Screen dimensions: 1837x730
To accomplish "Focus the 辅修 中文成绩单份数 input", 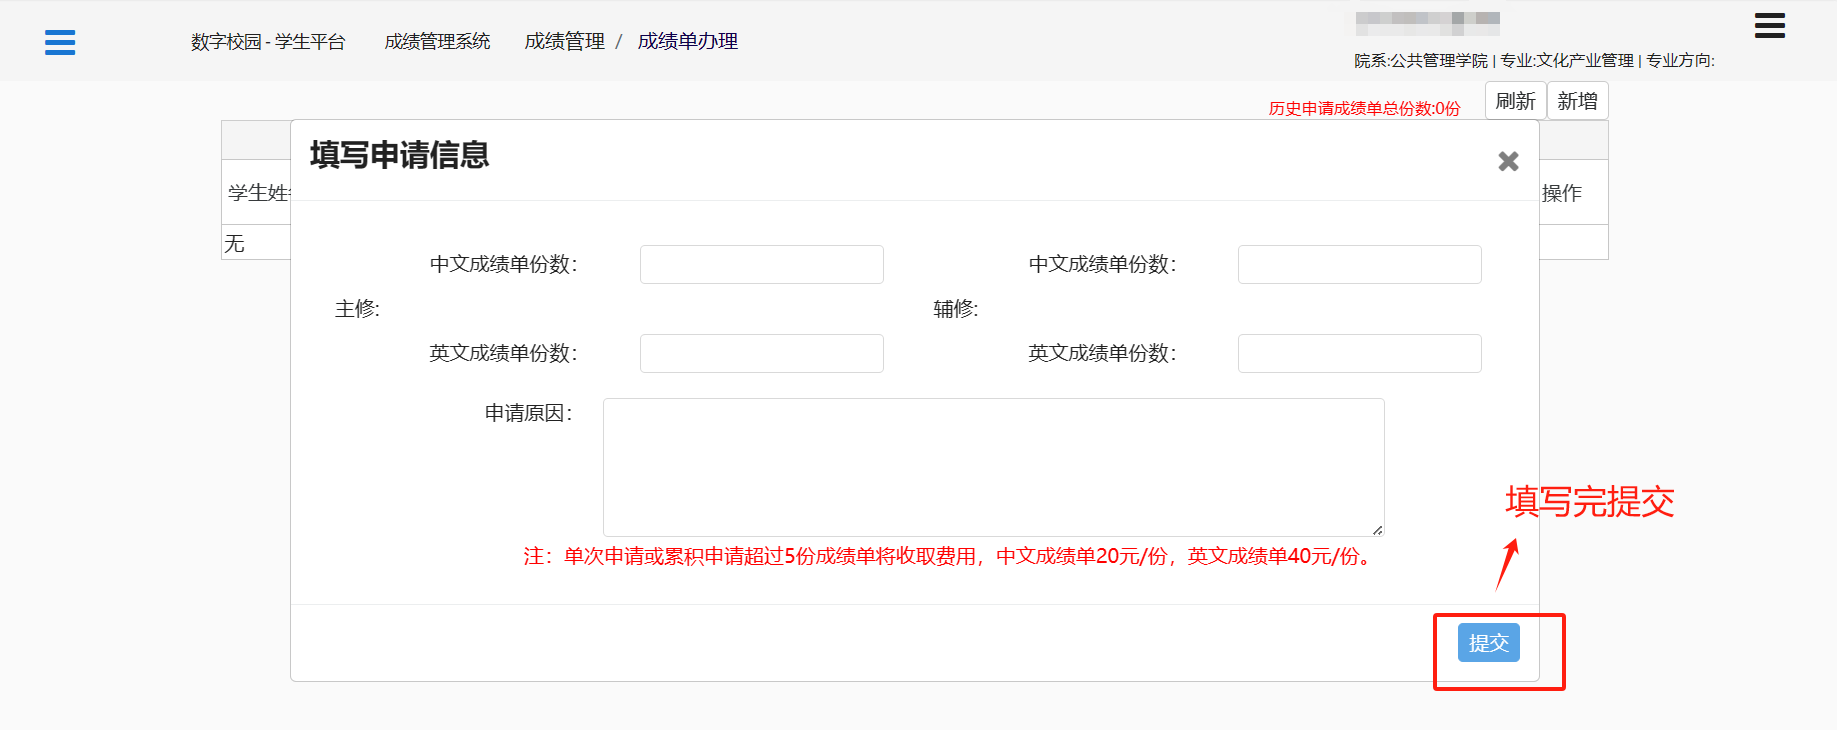I will pyautogui.click(x=1359, y=265).
